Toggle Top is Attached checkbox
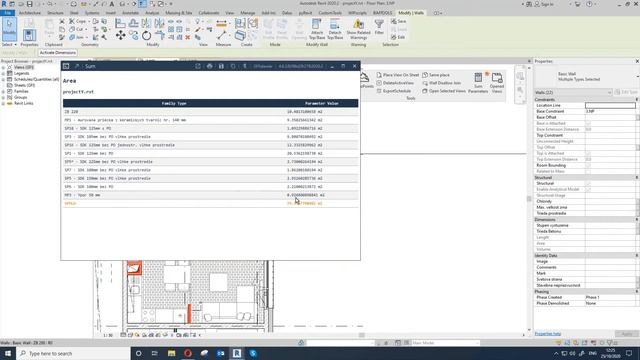The image size is (640, 360). tap(588, 153)
